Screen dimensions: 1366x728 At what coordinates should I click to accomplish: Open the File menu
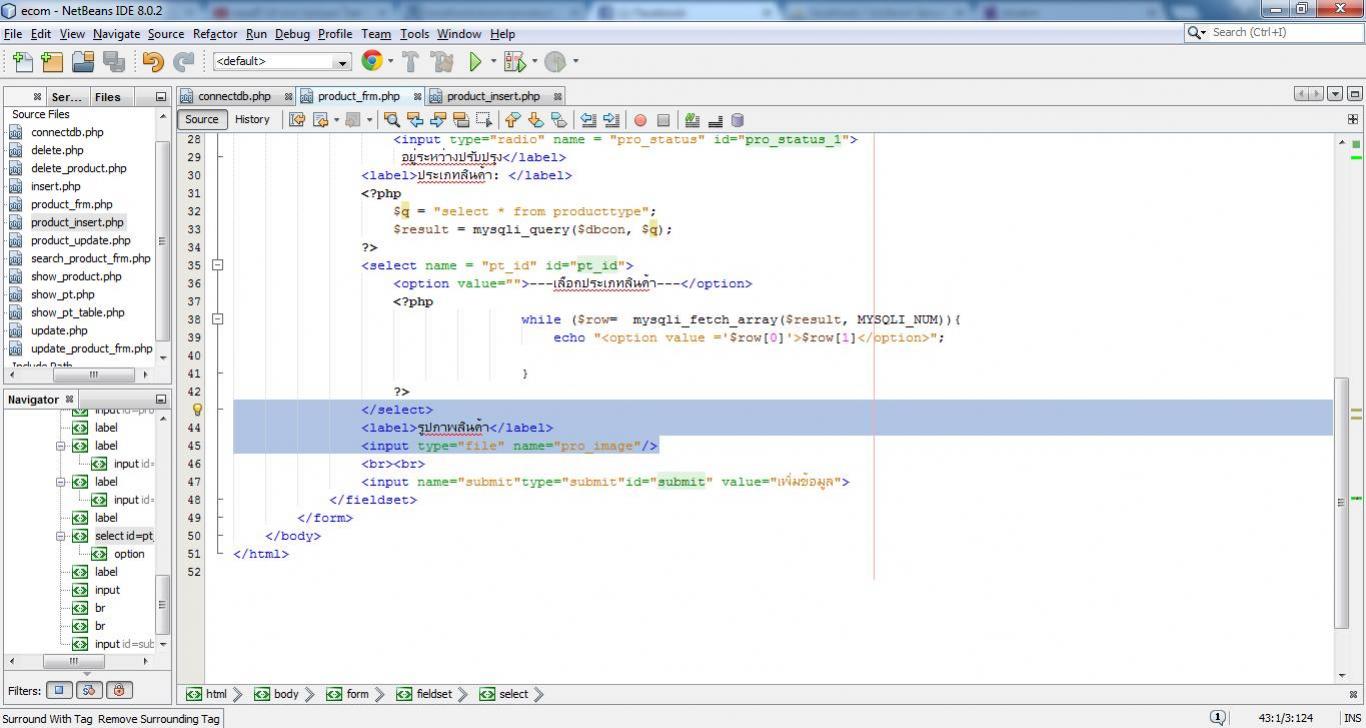(13, 33)
